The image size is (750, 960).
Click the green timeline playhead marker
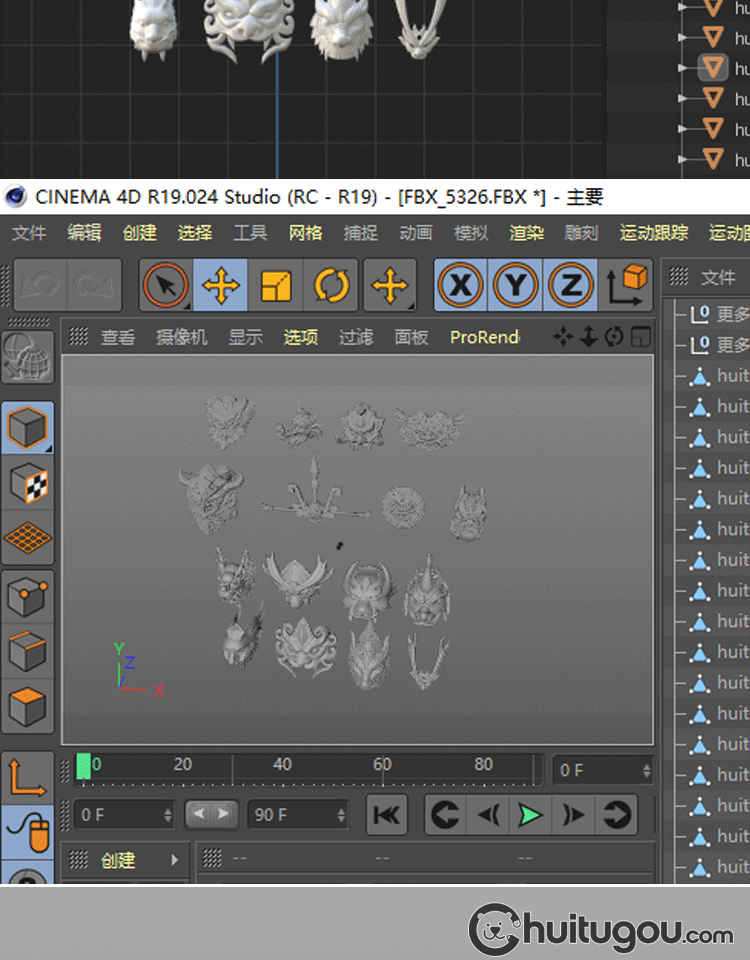(x=83, y=767)
